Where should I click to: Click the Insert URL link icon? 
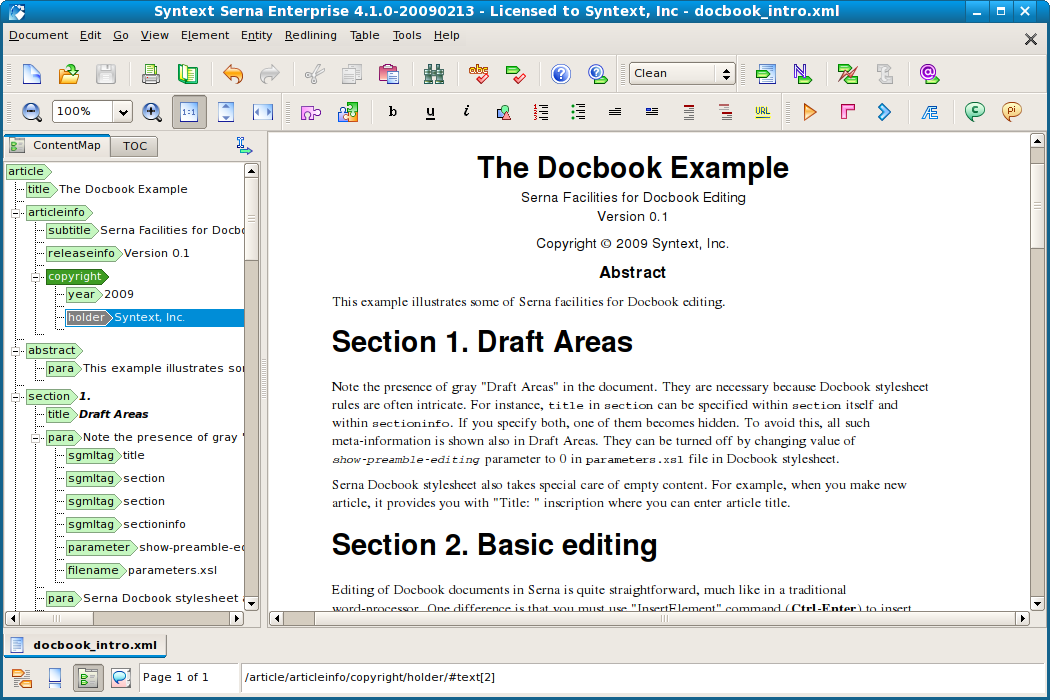pos(762,112)
